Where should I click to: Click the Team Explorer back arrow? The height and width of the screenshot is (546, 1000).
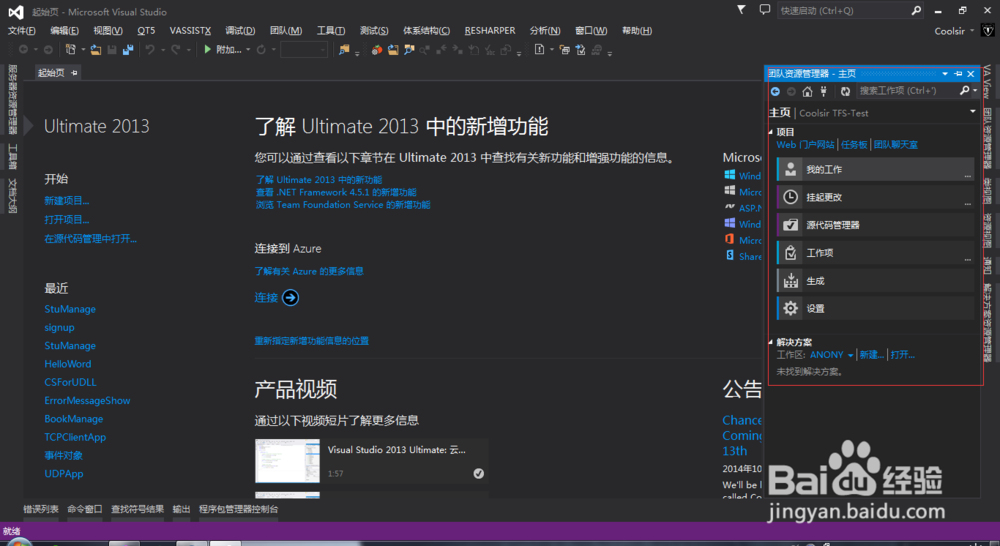(776, 91)
